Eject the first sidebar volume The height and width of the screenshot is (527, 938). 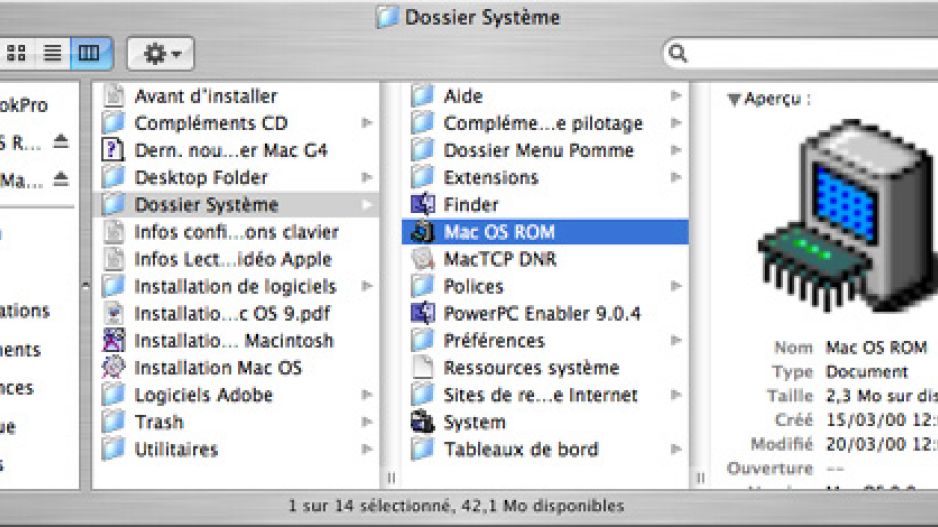coord(61,141)
